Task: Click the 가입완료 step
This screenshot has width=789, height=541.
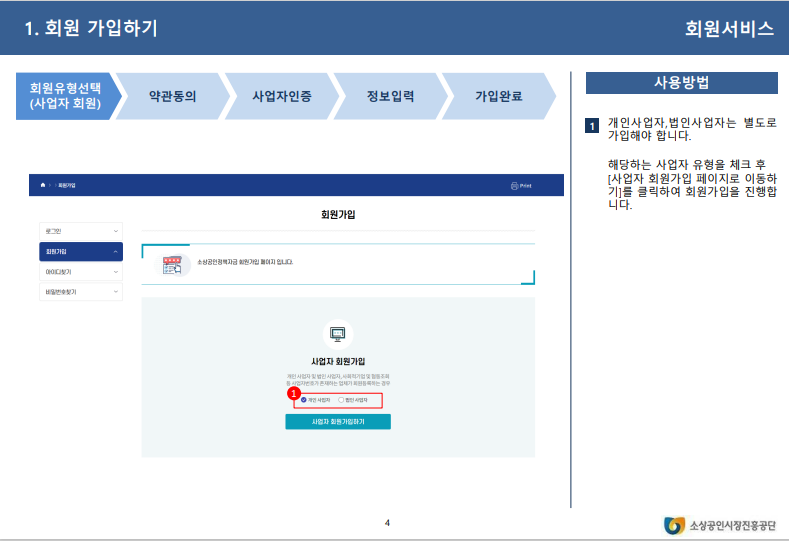Action: coord(499,96)
